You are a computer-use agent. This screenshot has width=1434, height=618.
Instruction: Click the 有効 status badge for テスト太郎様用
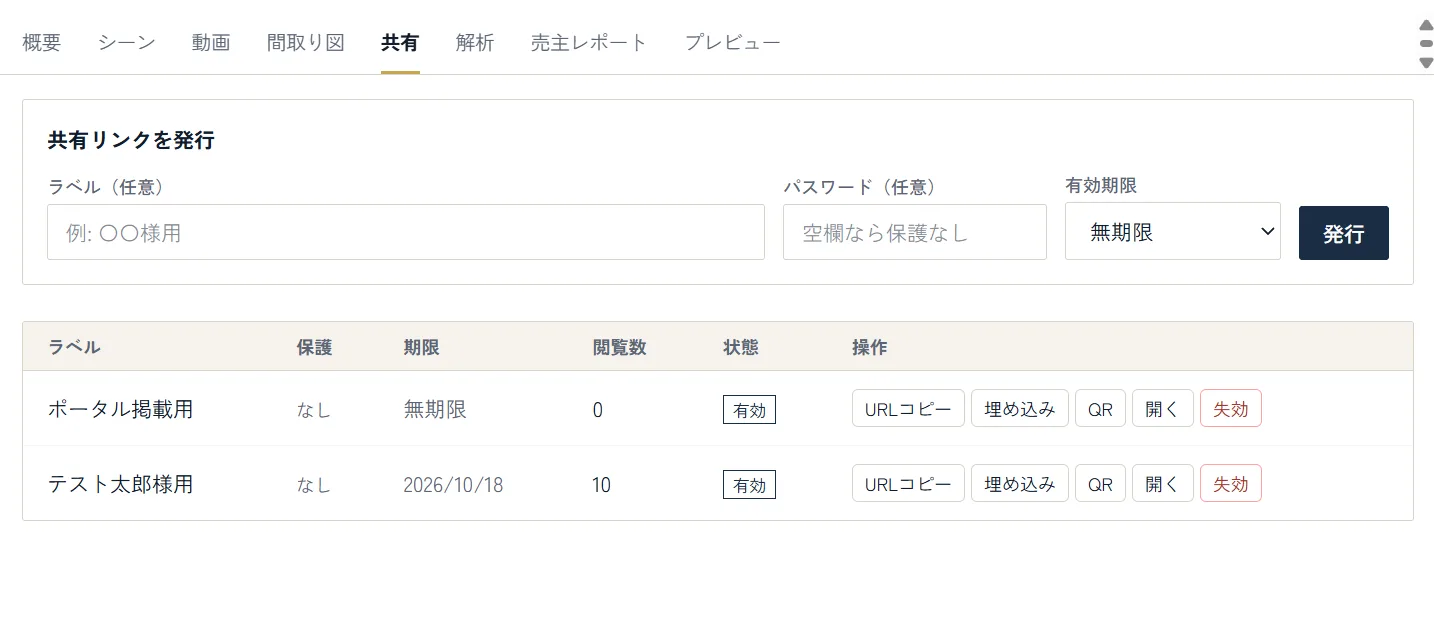(749, 485)
